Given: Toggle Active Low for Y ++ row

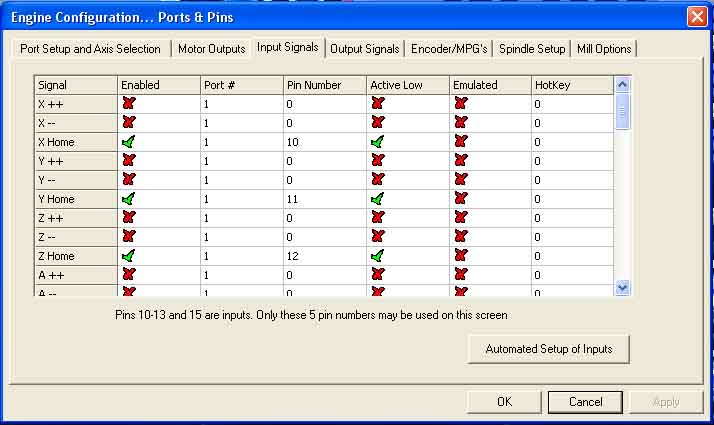Looking at the screenshot, I should tap(378, 160).
